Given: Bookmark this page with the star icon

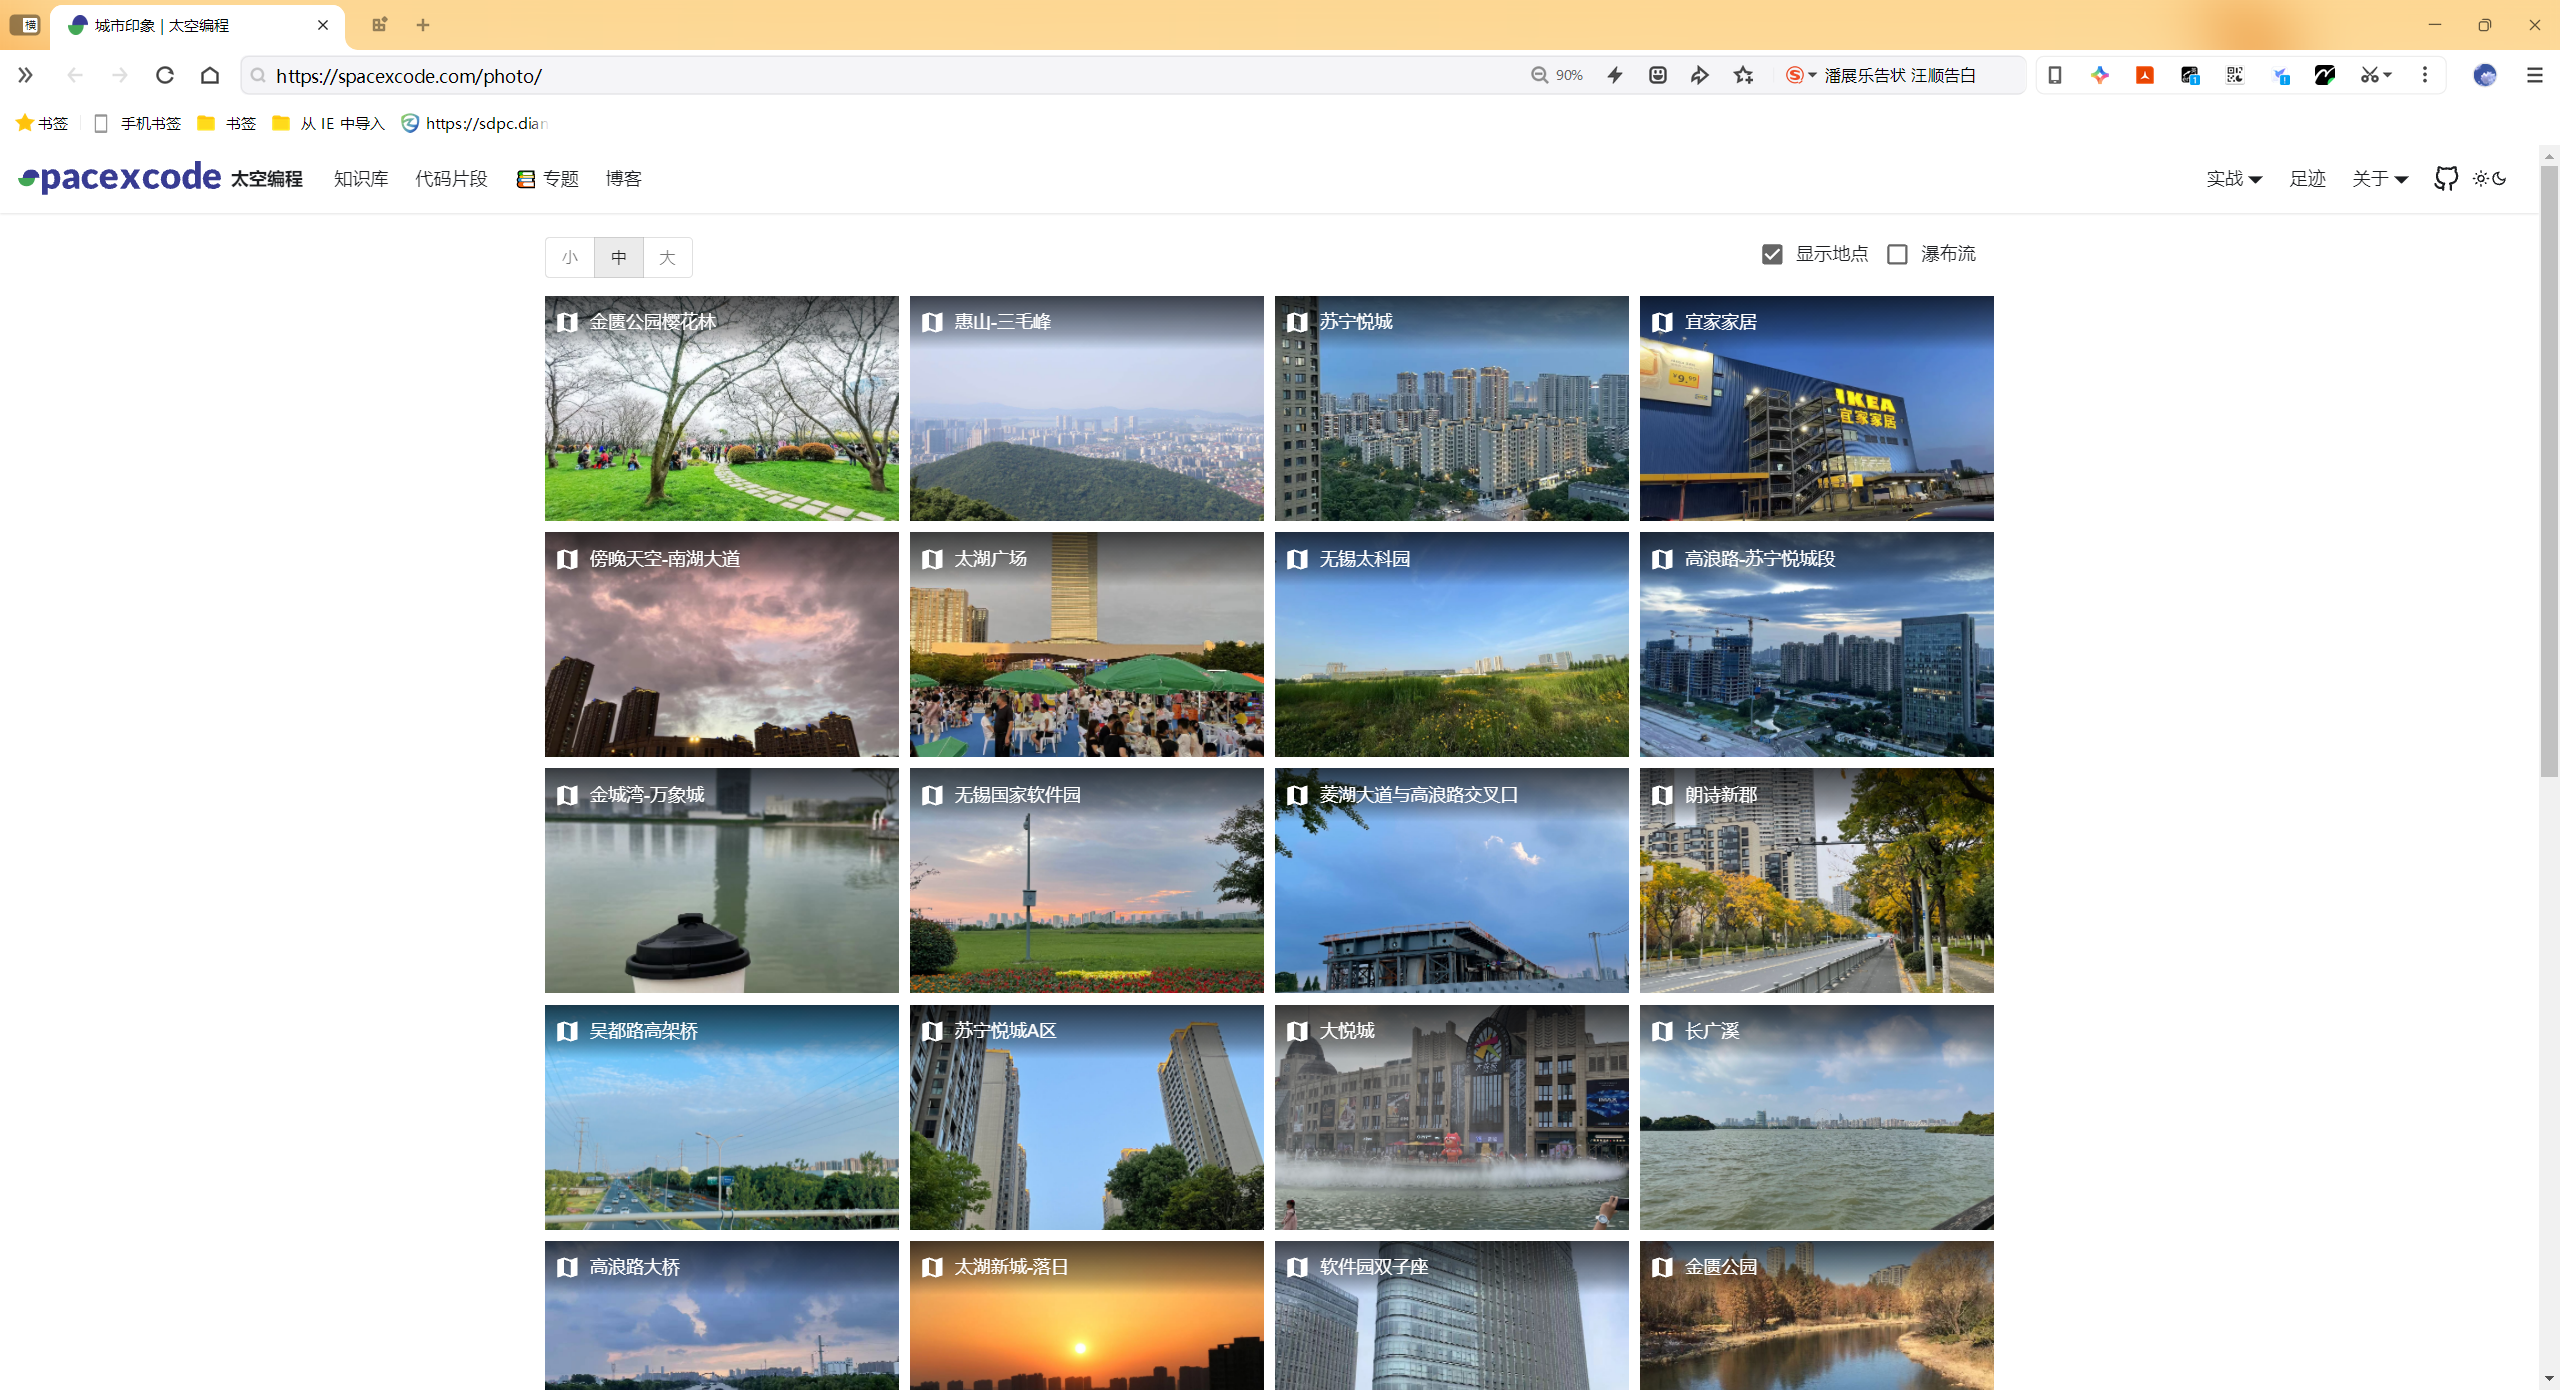Looking at the screenshot, I should pyautogui.click(x=1744, y=75).
